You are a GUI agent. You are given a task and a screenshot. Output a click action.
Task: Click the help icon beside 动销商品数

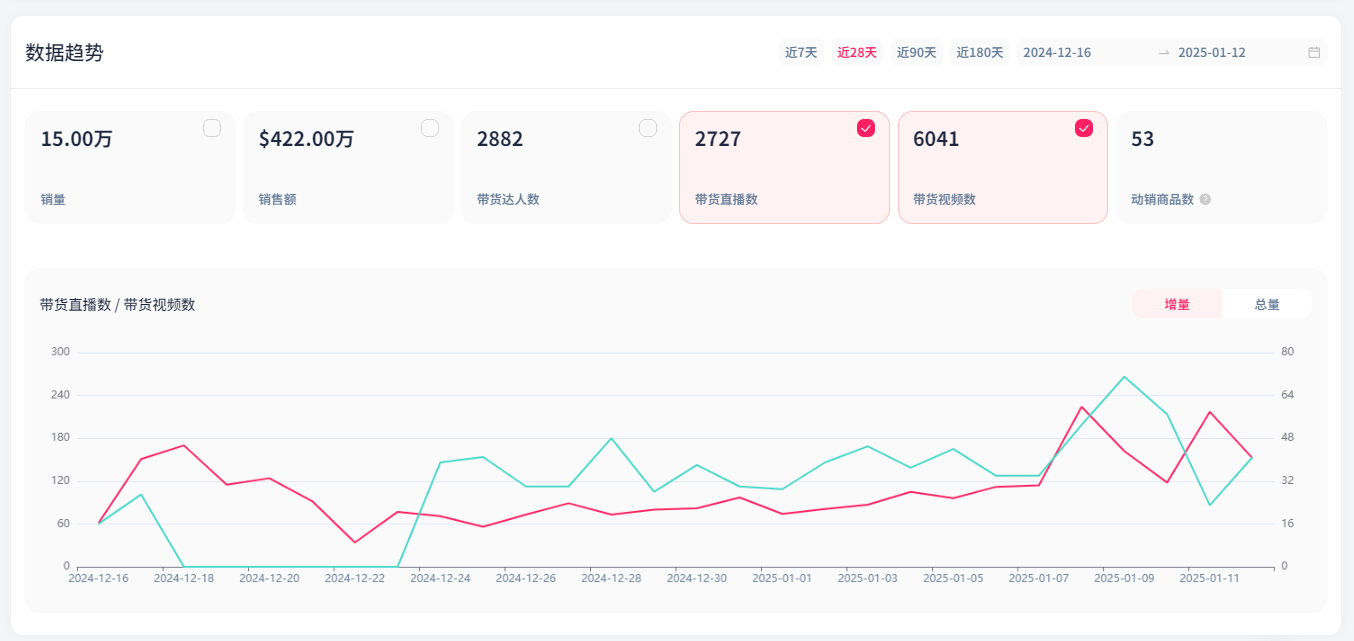pos(1205,199)
